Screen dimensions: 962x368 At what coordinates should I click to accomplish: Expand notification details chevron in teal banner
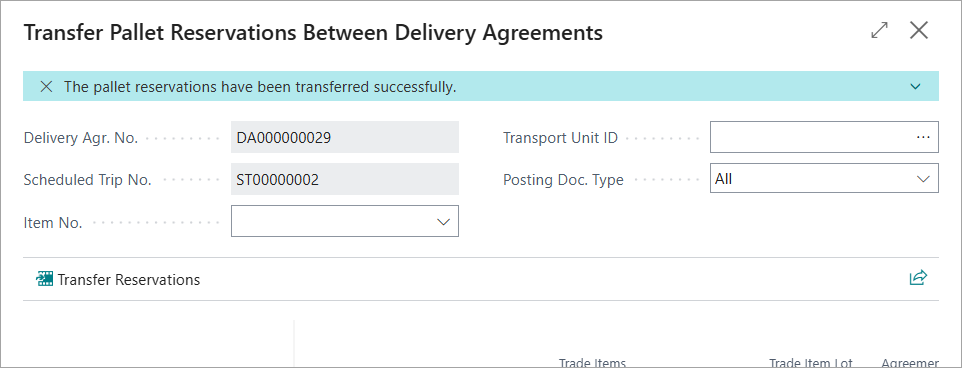(915, 86)
